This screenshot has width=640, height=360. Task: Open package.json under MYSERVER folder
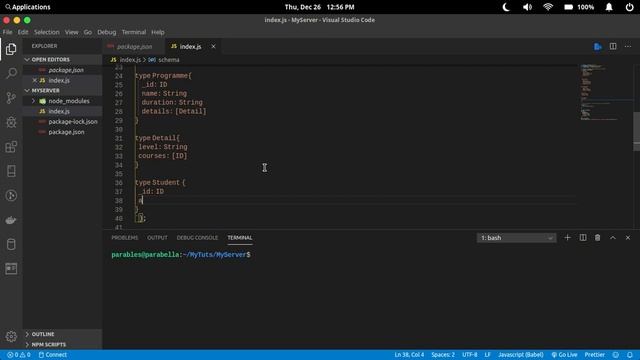62,132
